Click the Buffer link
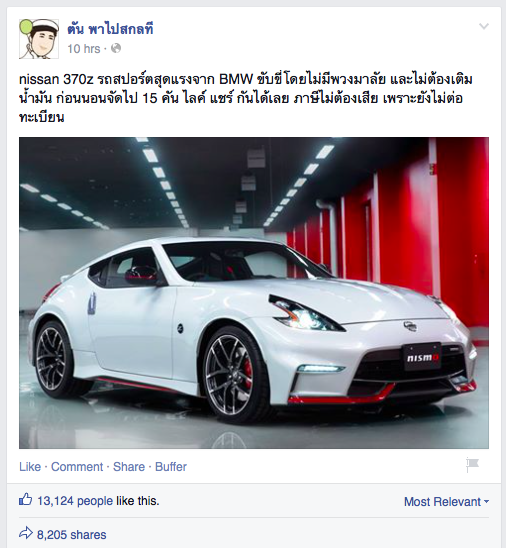 click(x=171, y=467)
